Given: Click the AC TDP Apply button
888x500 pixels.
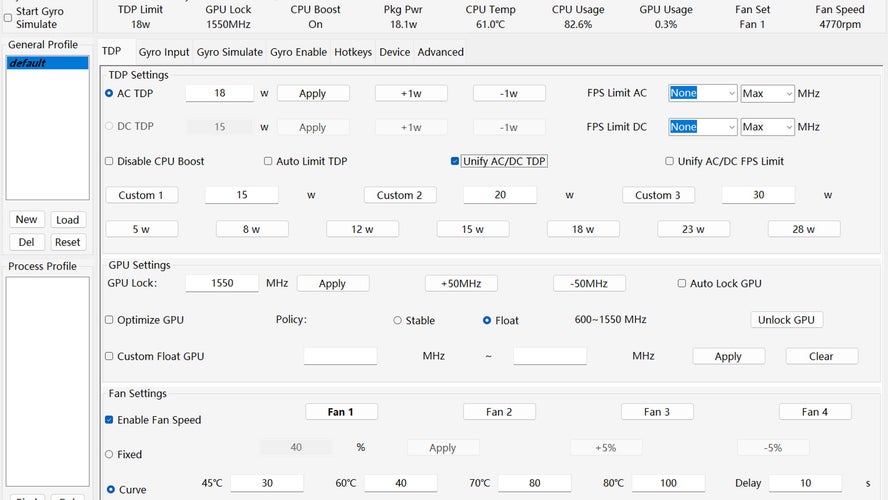Looking at the screenshot, I should point(313,93).
